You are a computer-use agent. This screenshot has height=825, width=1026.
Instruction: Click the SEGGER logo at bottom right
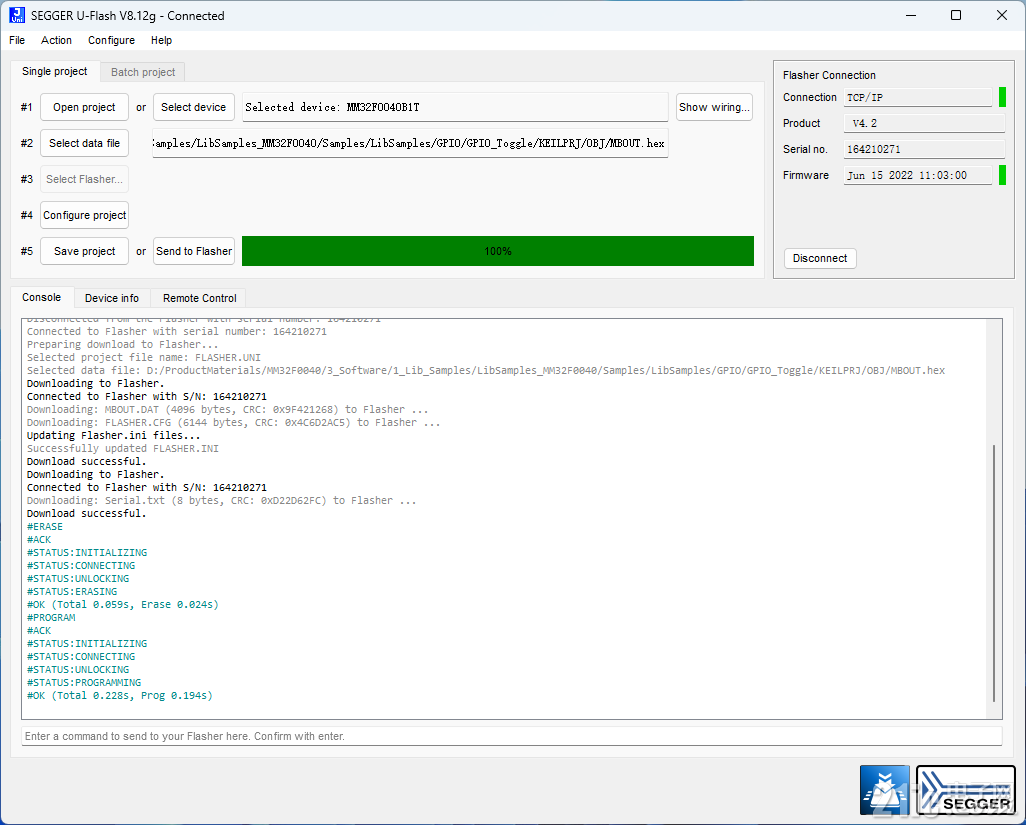click(966, 790)
